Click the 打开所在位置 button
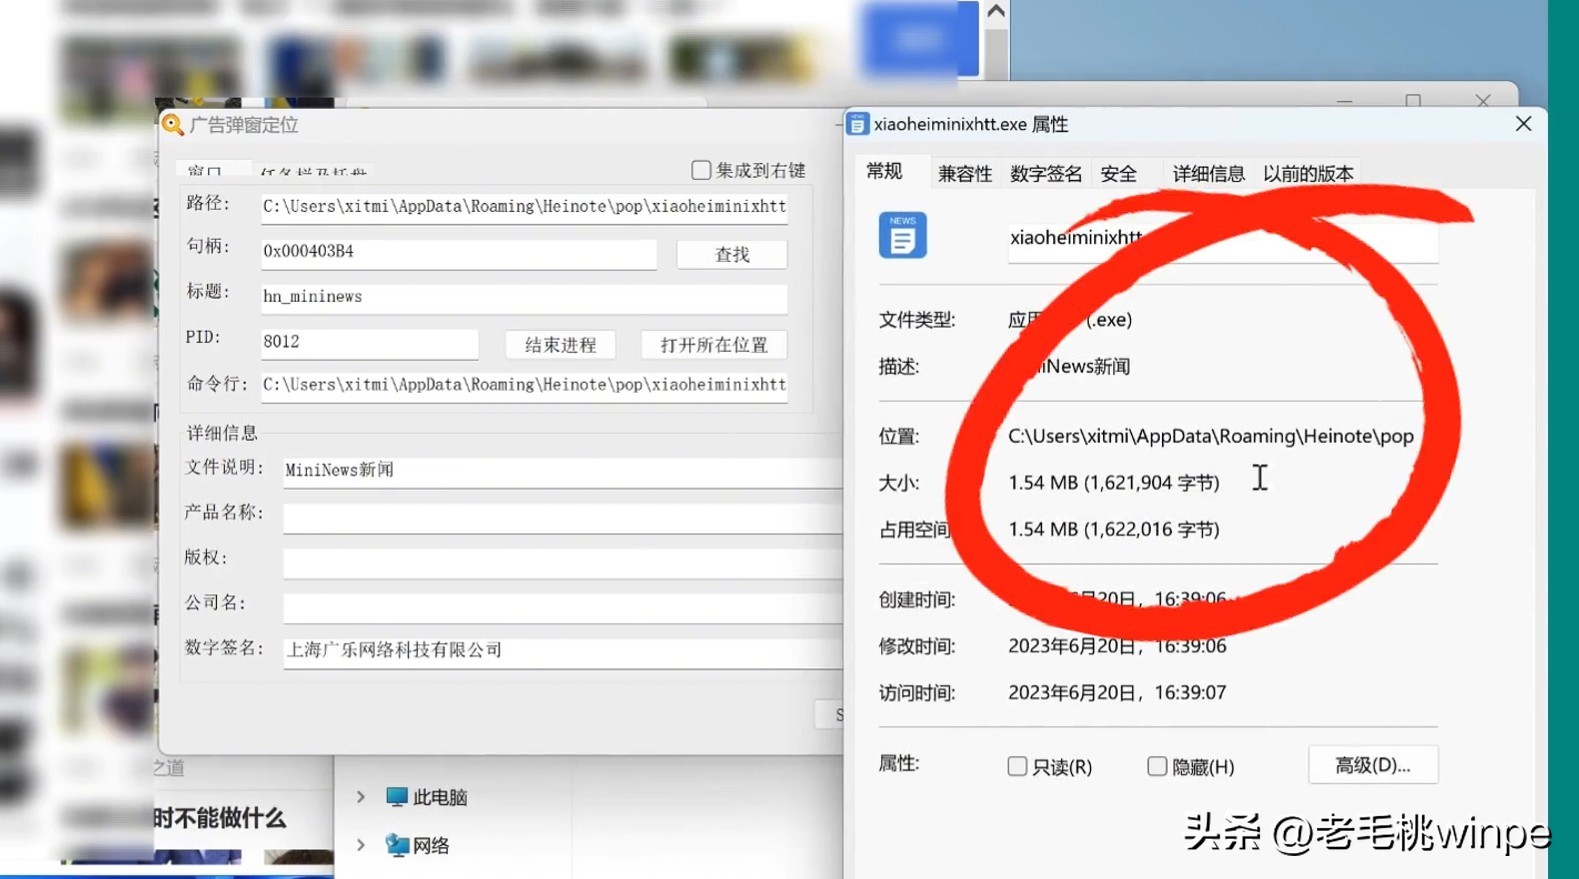The image size is (1579, 879). point(714,345)
